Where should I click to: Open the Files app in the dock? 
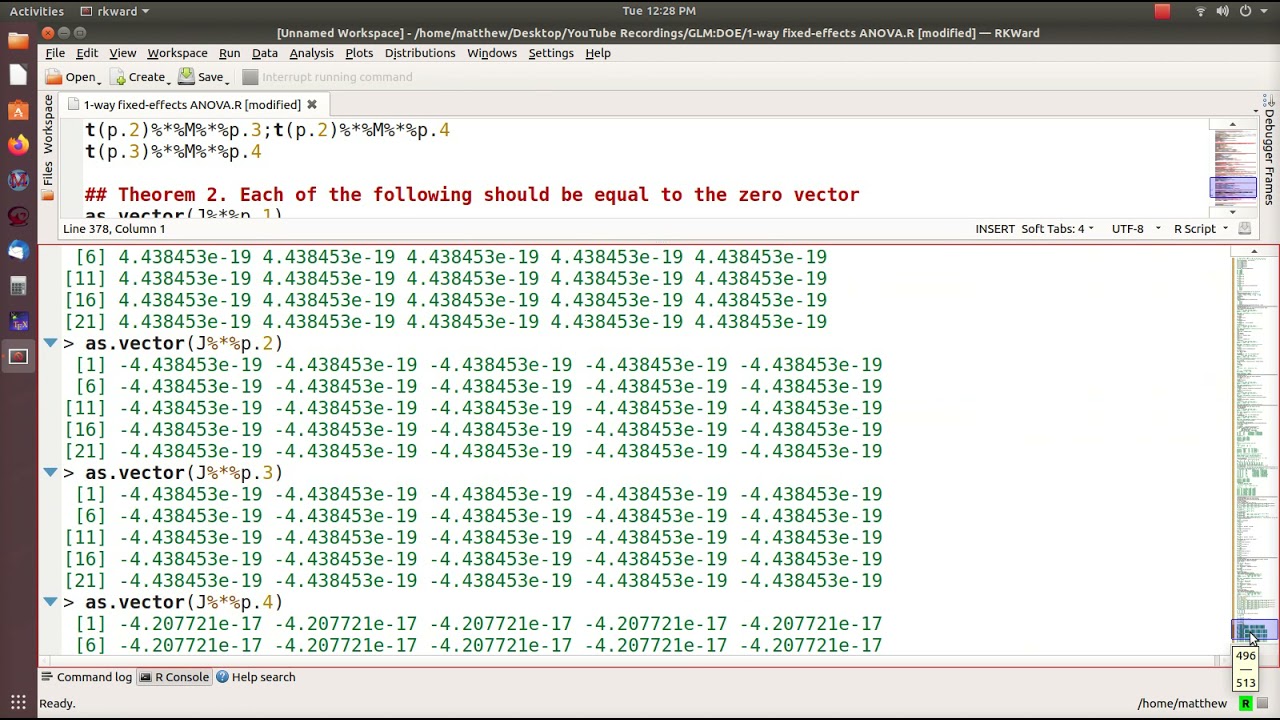[18, 41]
